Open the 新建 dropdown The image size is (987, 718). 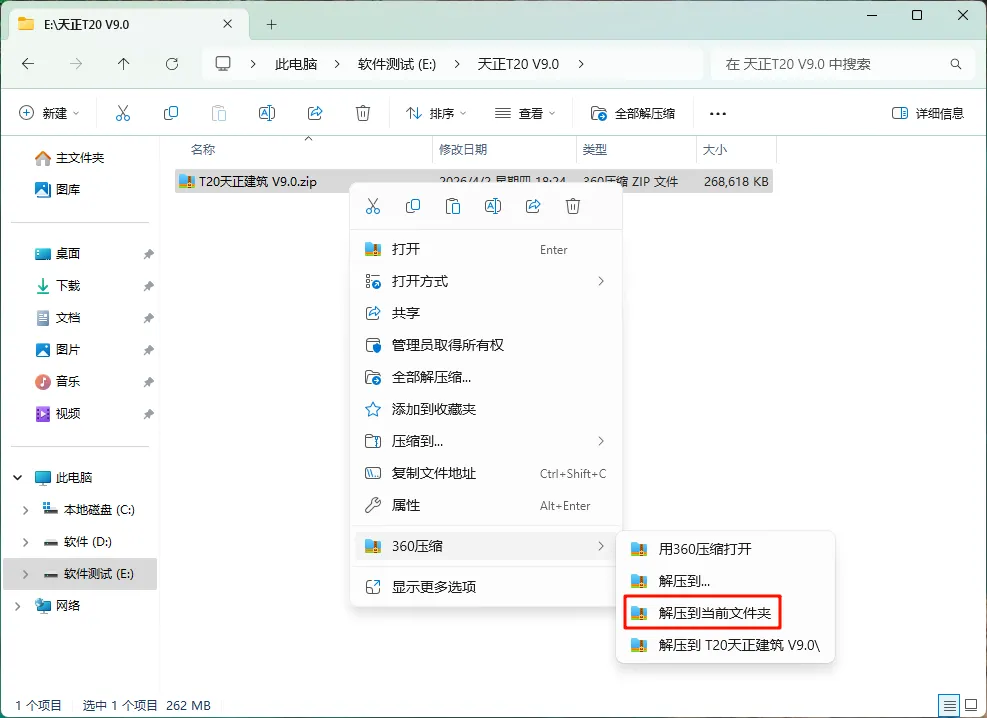point(50,113)
